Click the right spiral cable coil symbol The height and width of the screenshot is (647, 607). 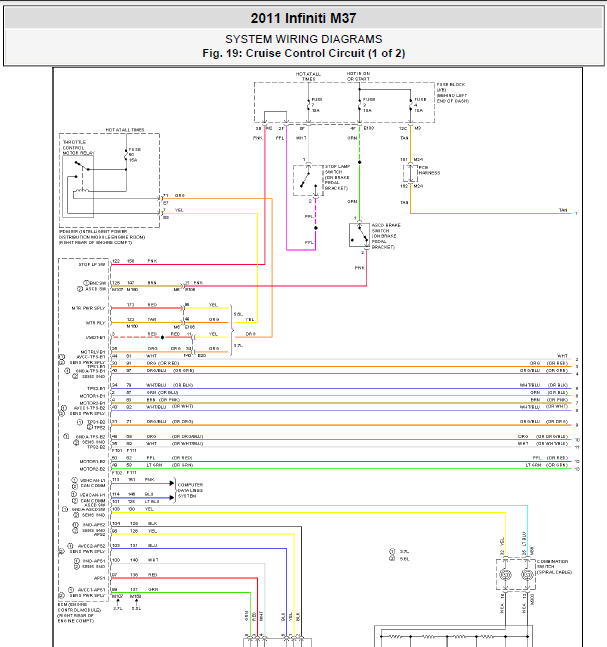pos(527,574)
